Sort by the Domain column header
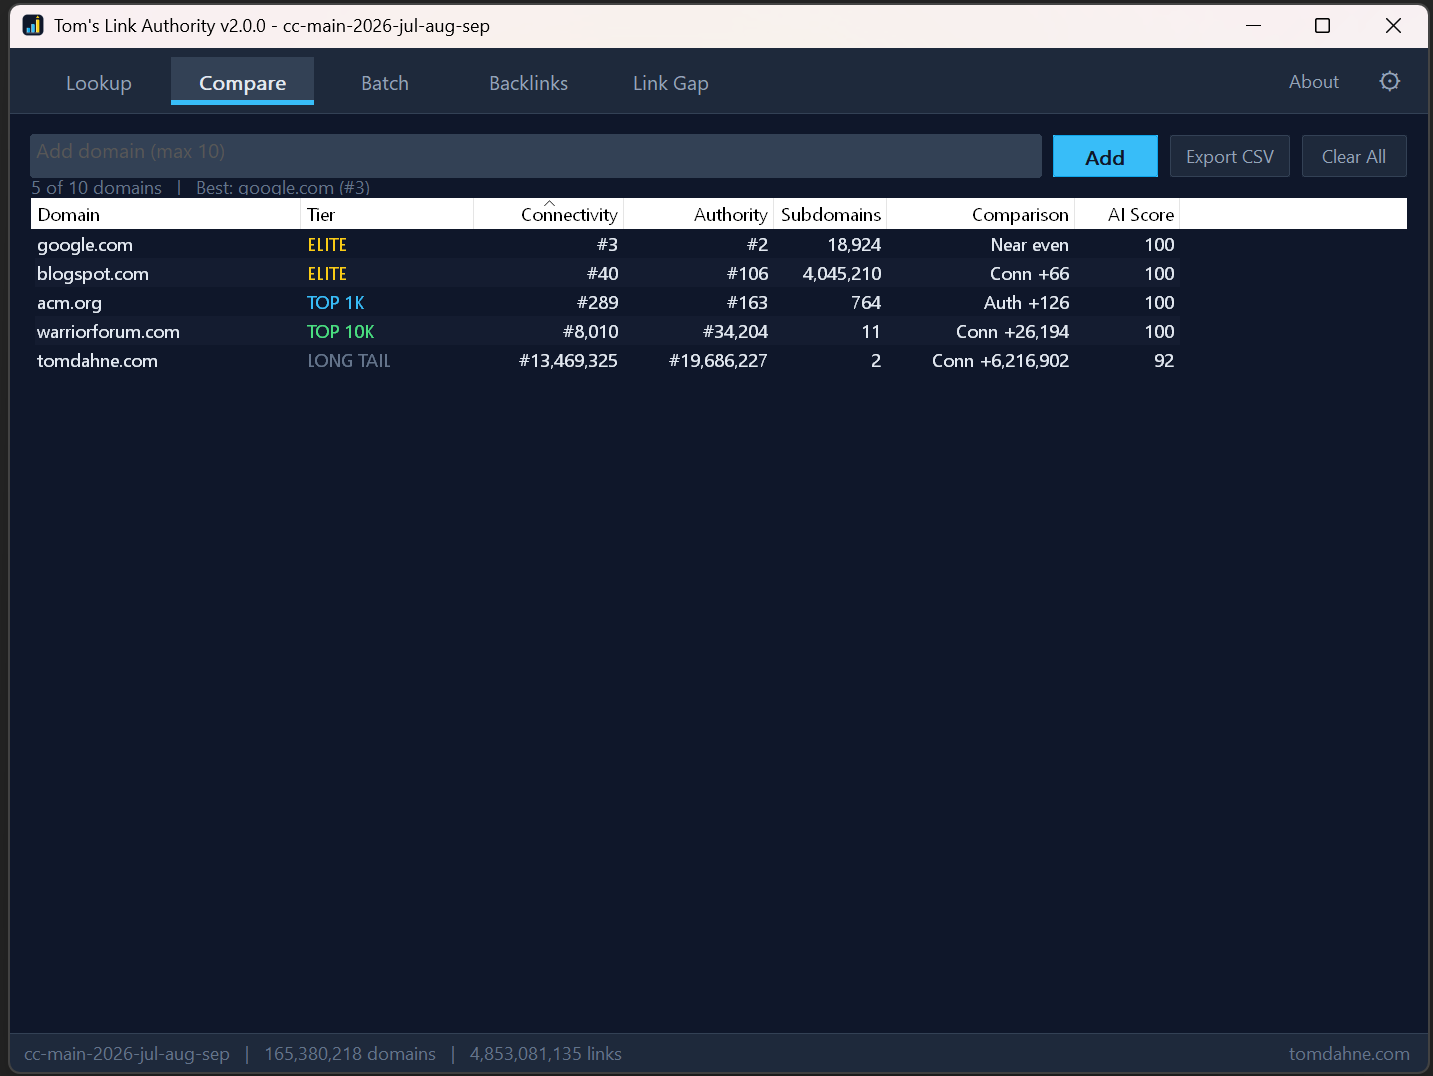1433x1076 pixels. 165,215
